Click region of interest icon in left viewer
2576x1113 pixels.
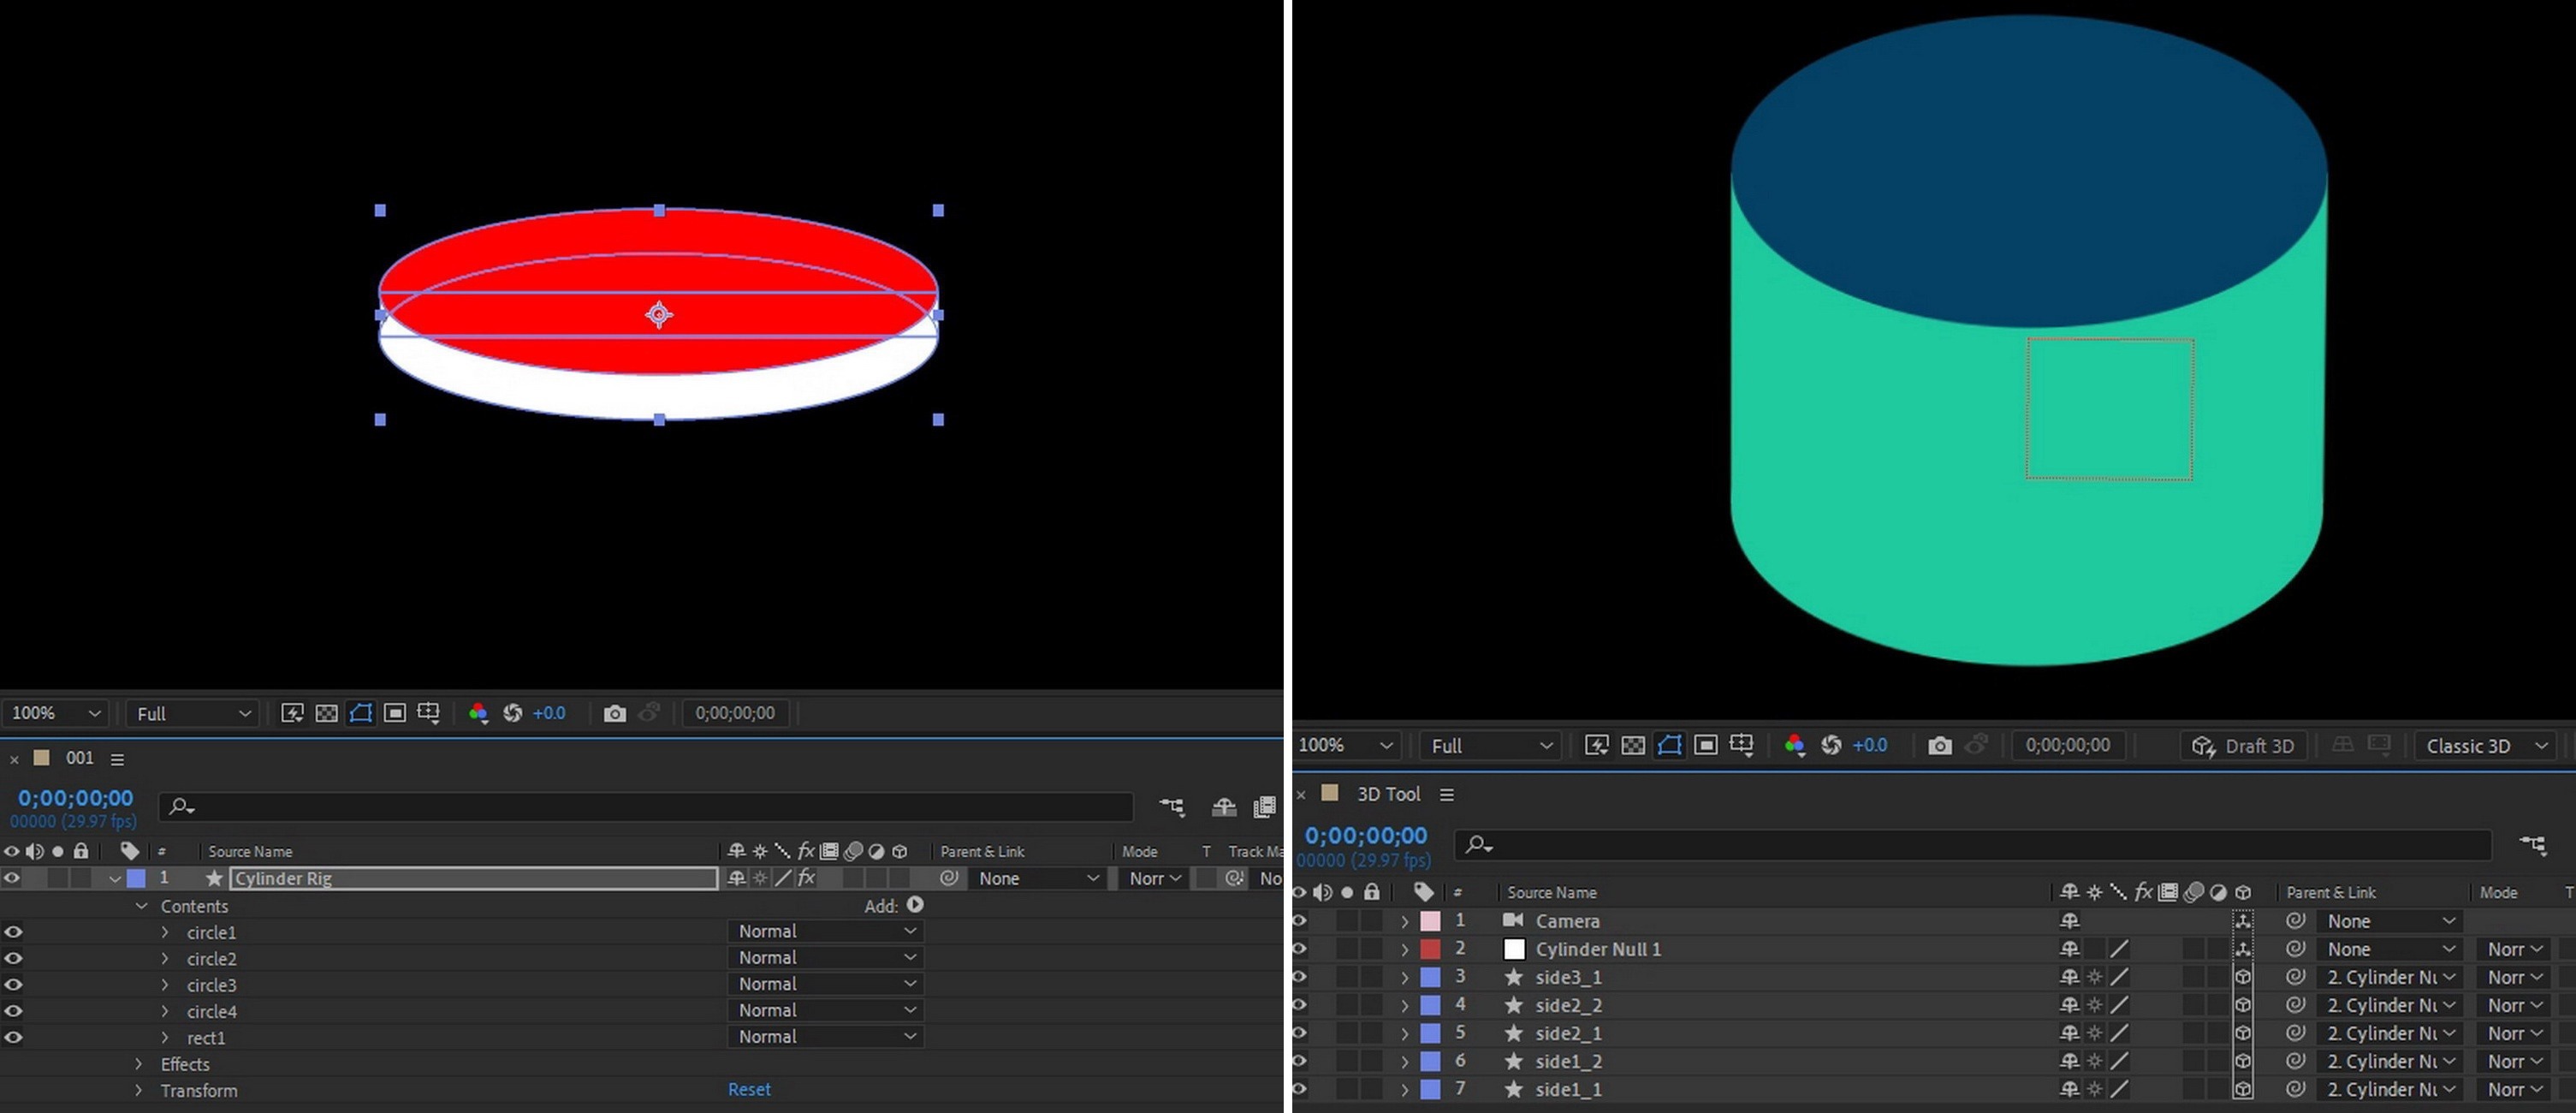(x=395, y=713)
